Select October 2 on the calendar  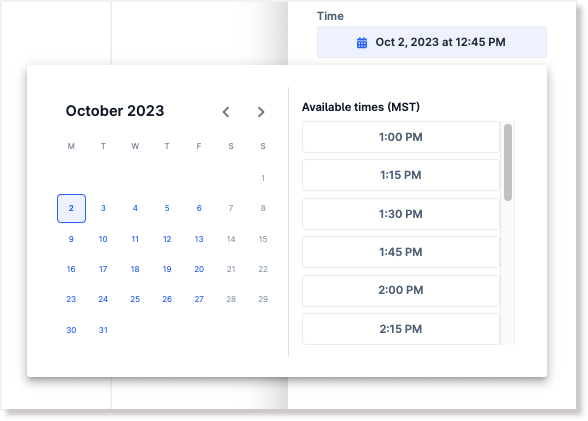click(x=71, y=208)
